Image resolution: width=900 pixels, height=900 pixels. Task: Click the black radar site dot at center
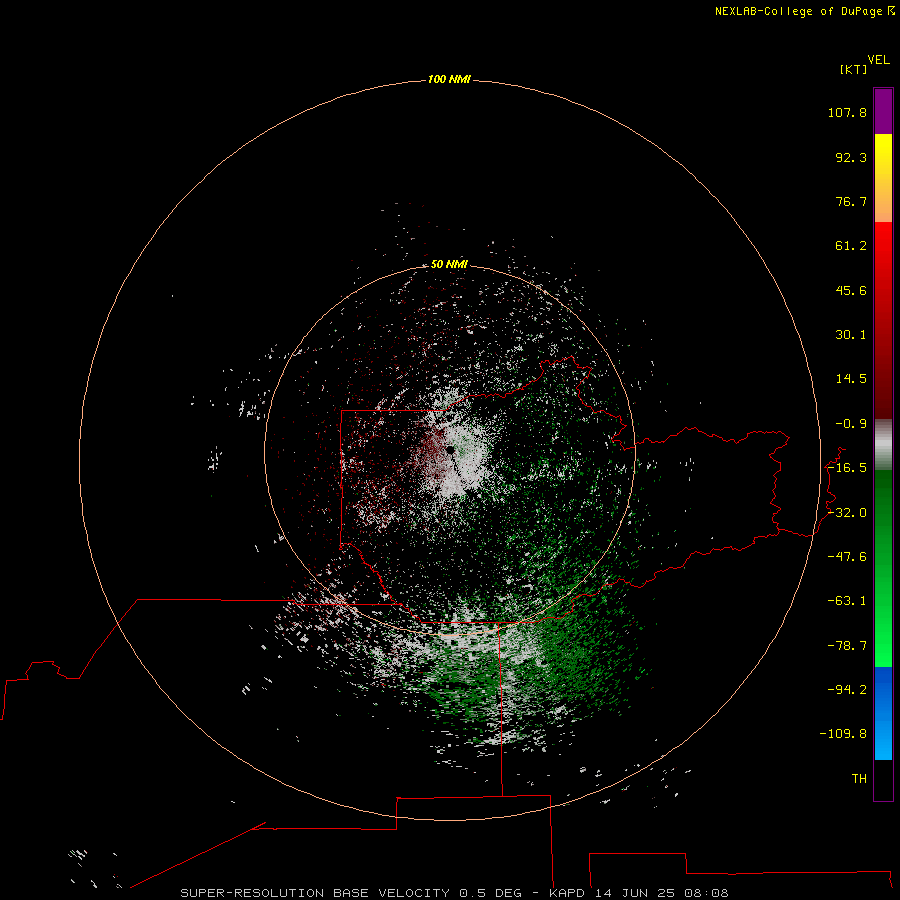(450, 450)
